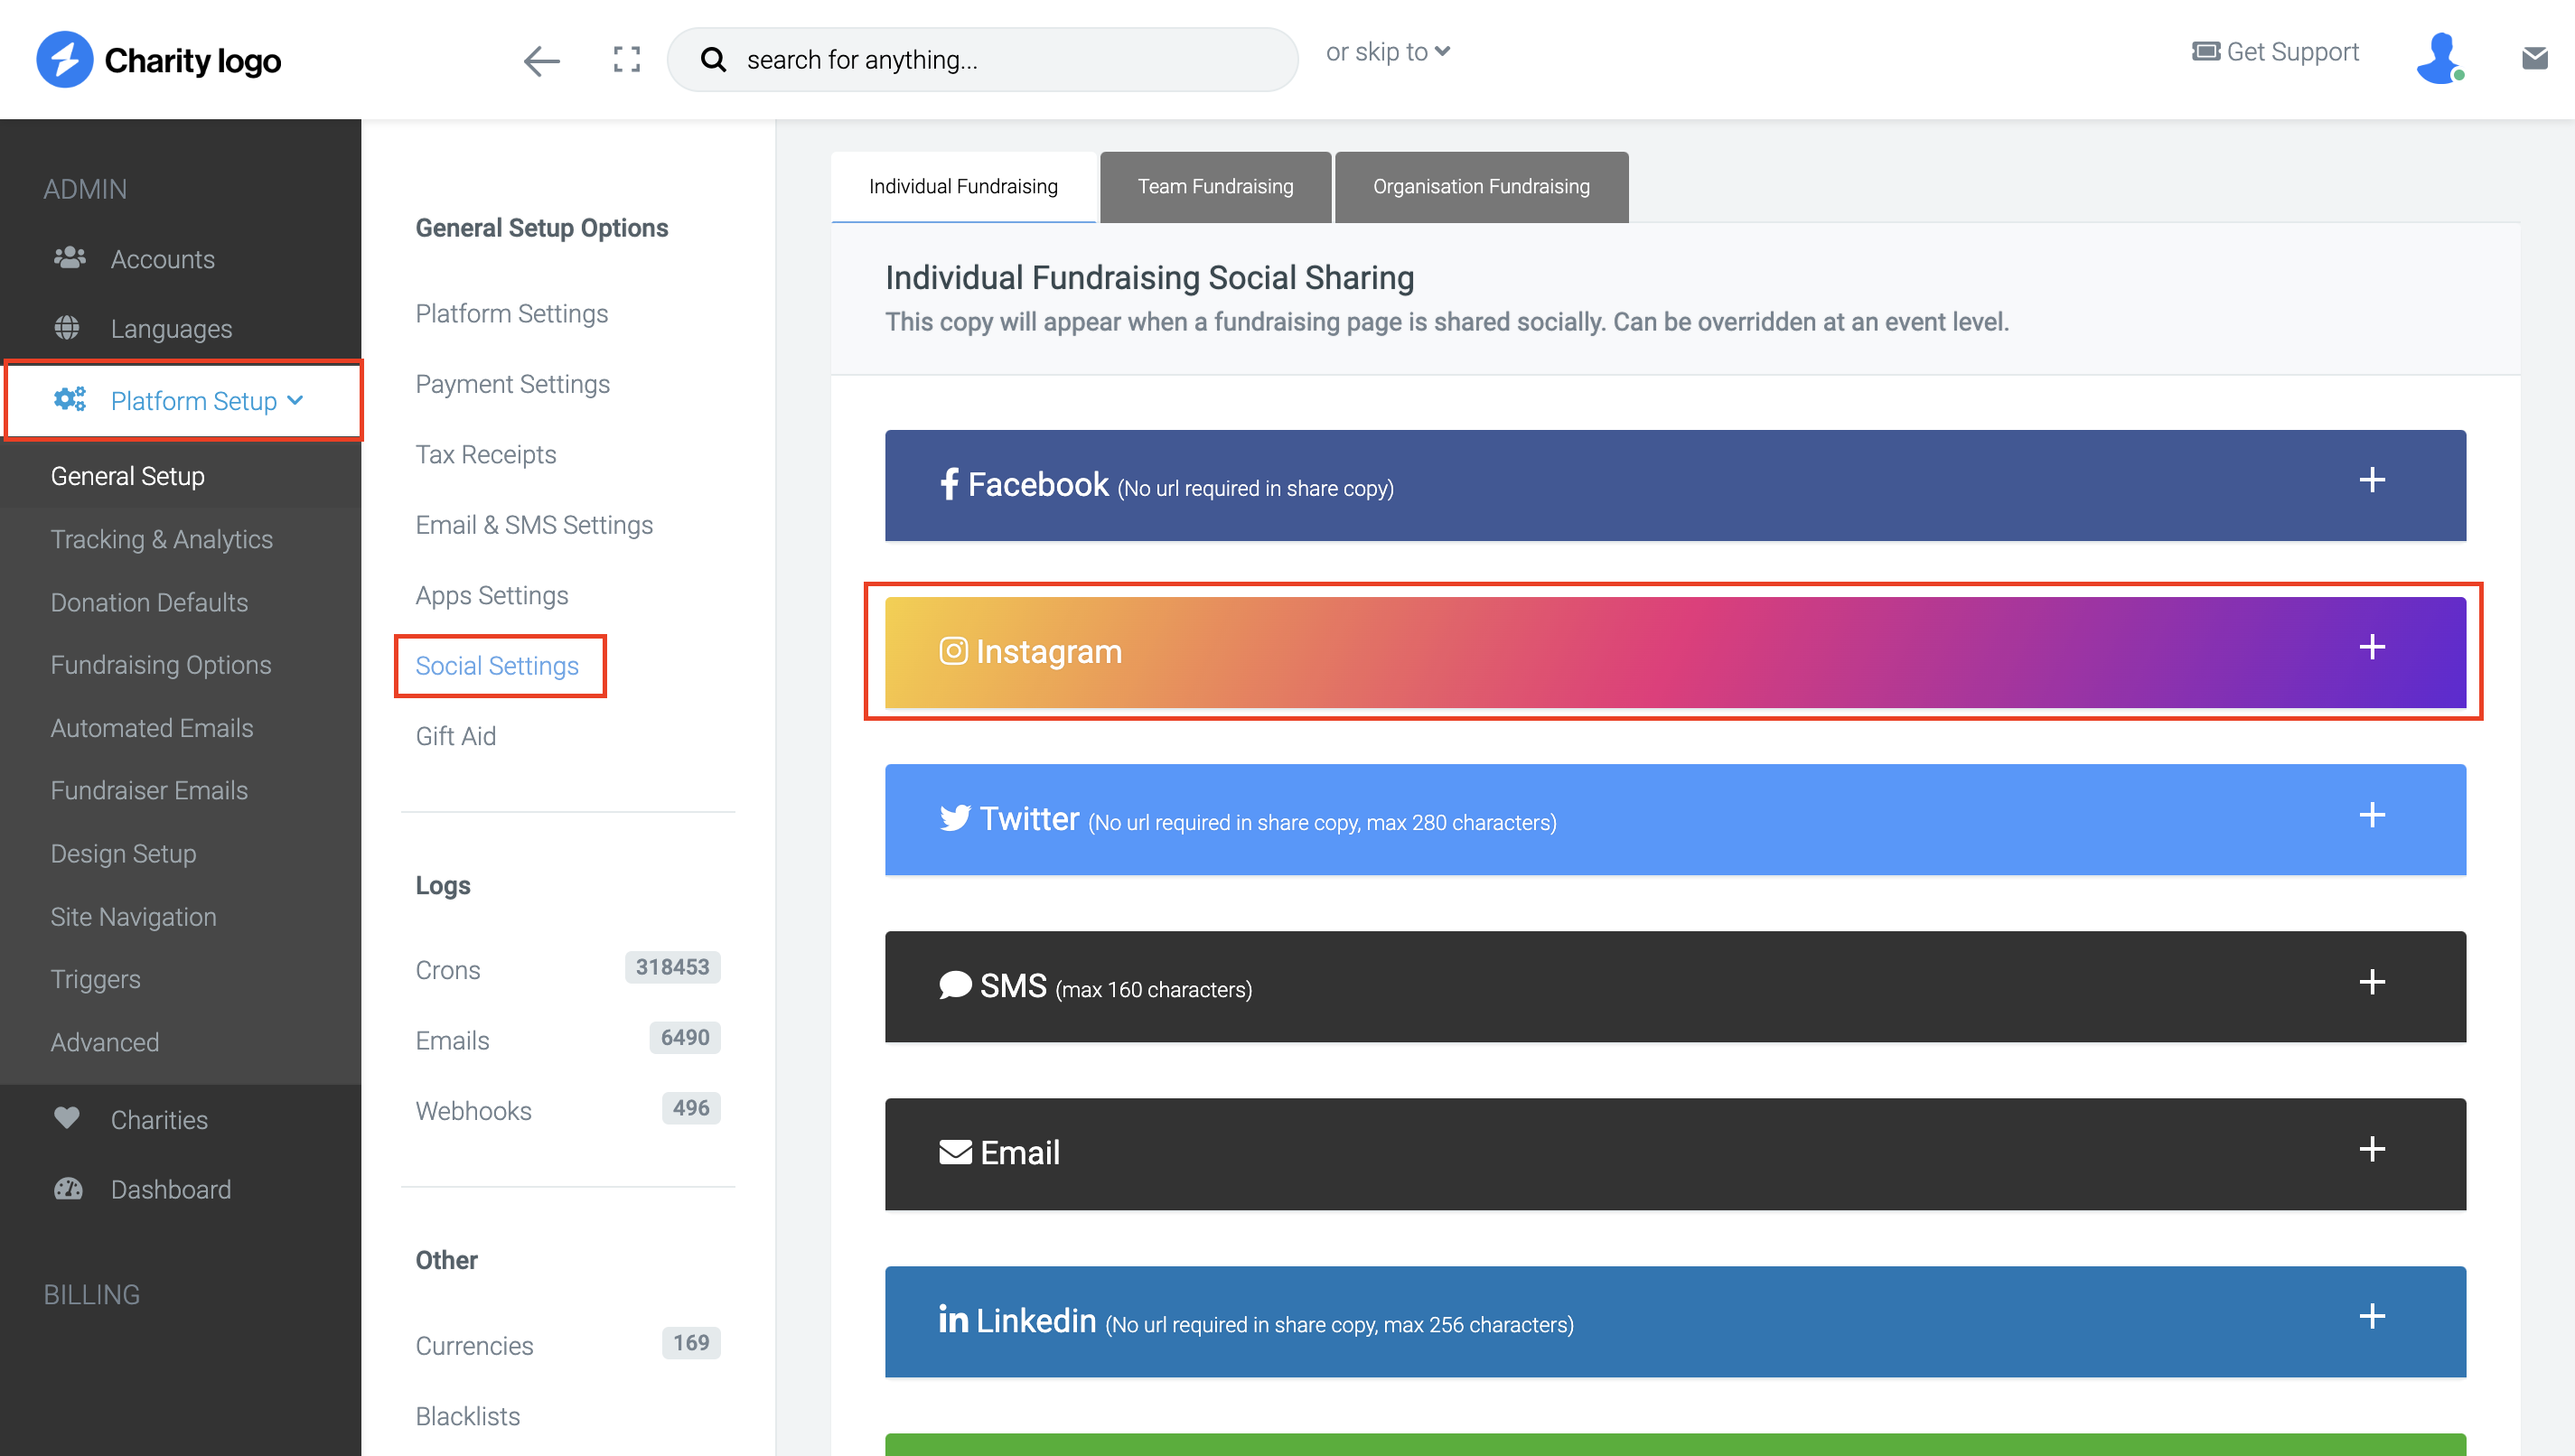The image size is (2575, 1456).
Task: Go back using the left arrow icon
Action: tap(541, 60)
